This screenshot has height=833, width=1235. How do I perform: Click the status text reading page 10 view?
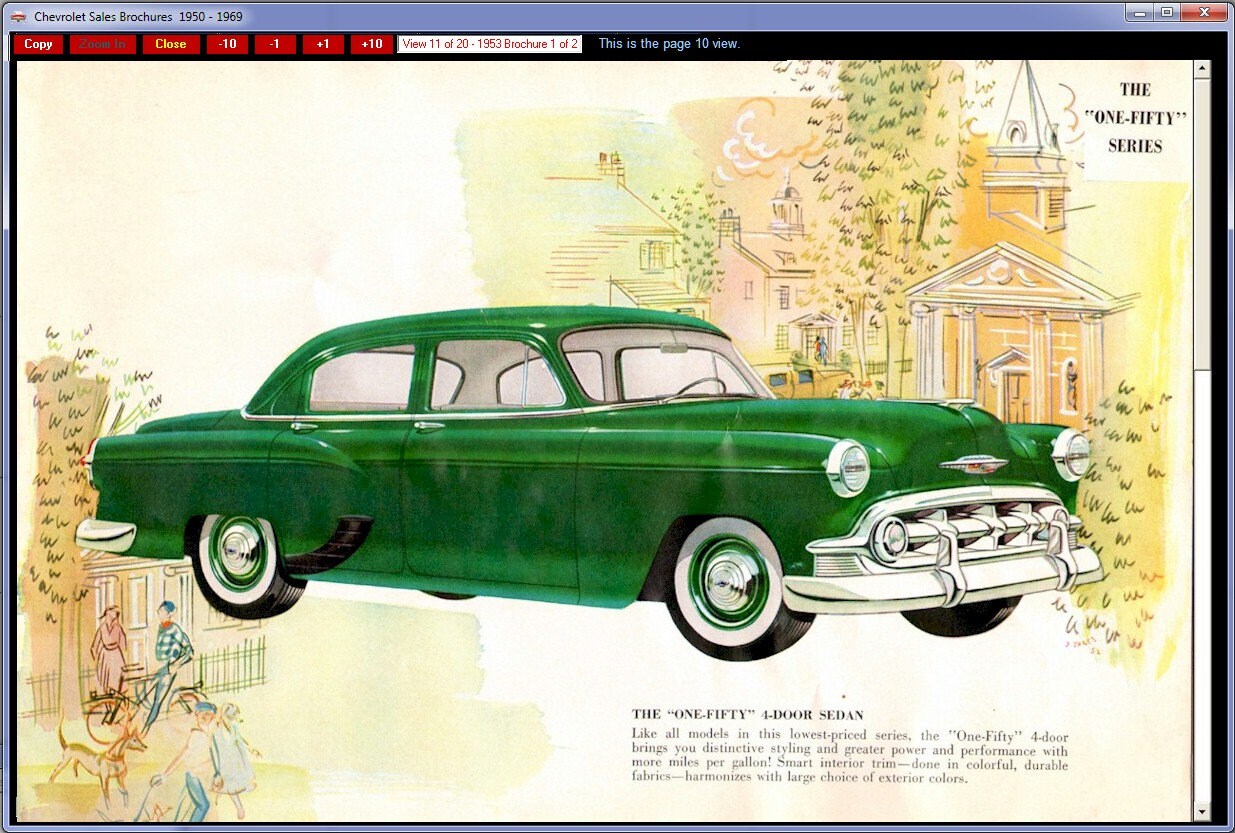667,44
